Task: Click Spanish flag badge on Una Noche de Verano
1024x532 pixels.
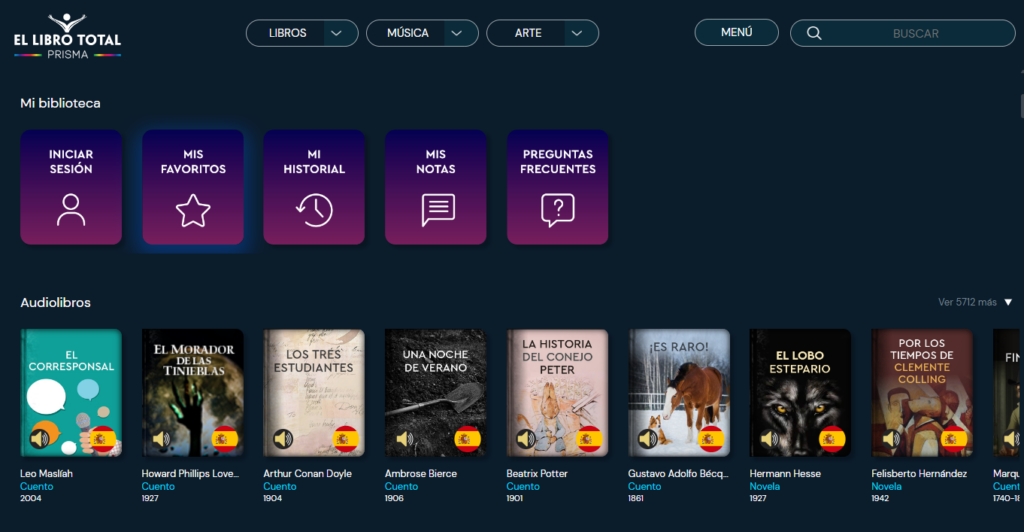Action: pos(467,439)
